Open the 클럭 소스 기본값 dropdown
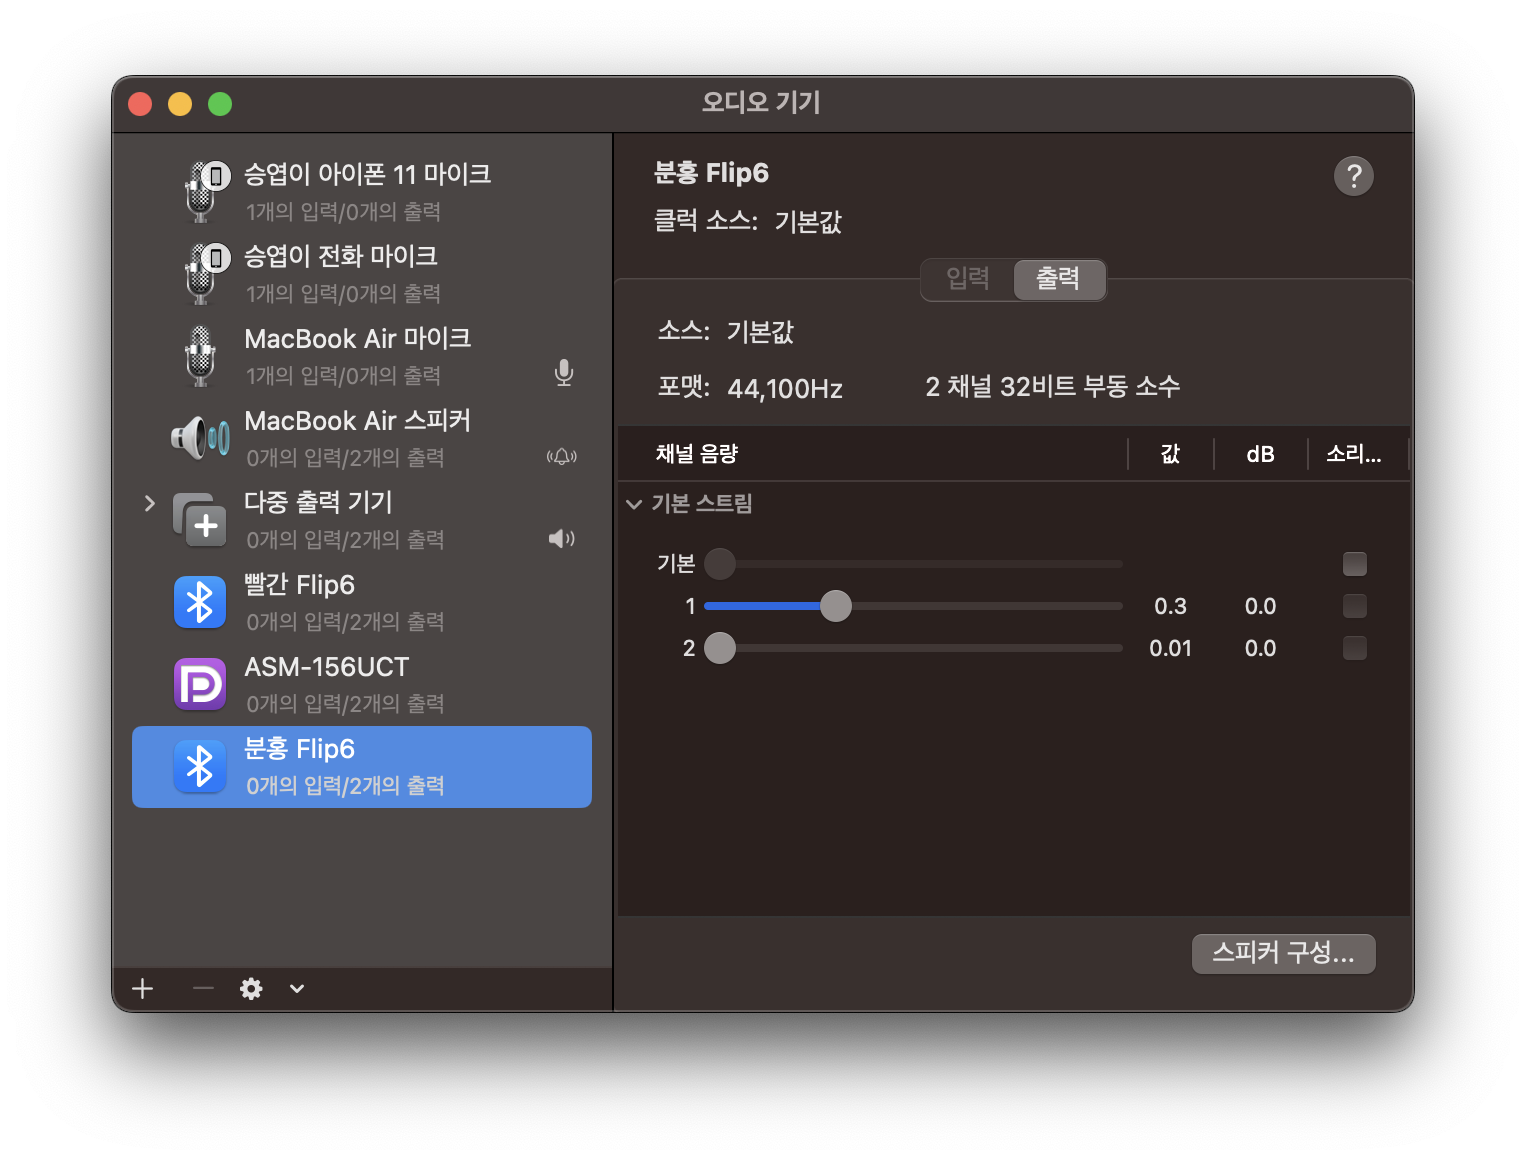Image resolution: width=1526 pixels, height=1160 pixels. [x=808, y=221]
